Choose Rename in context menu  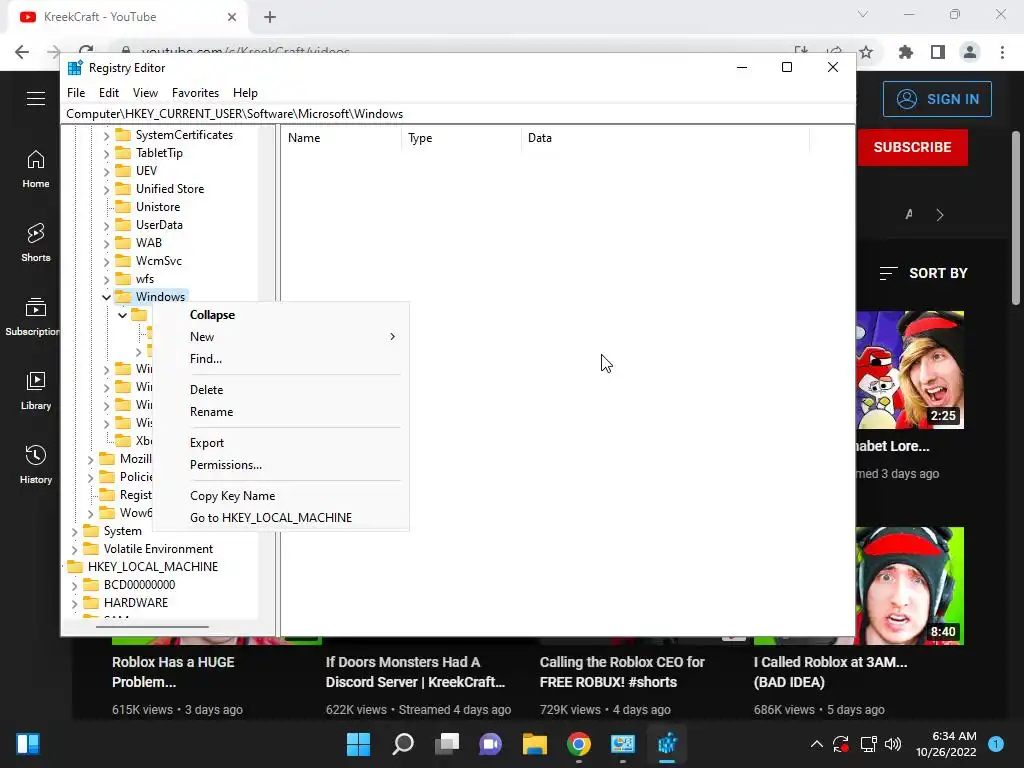coord(281,412)
